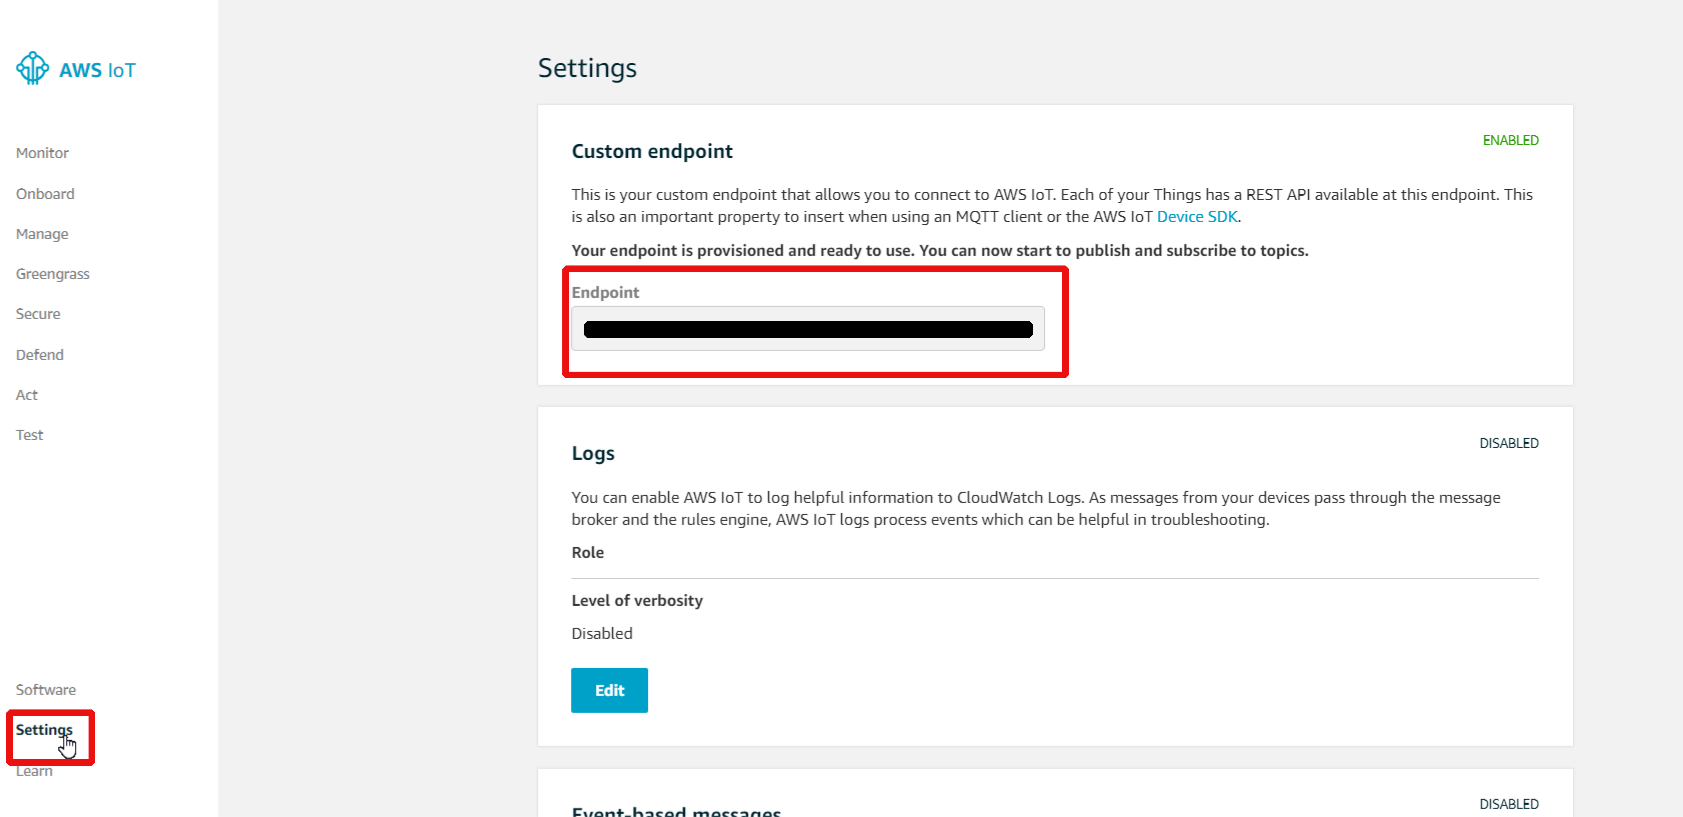
Task: Open the Greengrass menu item
Action: pos(53,274)
